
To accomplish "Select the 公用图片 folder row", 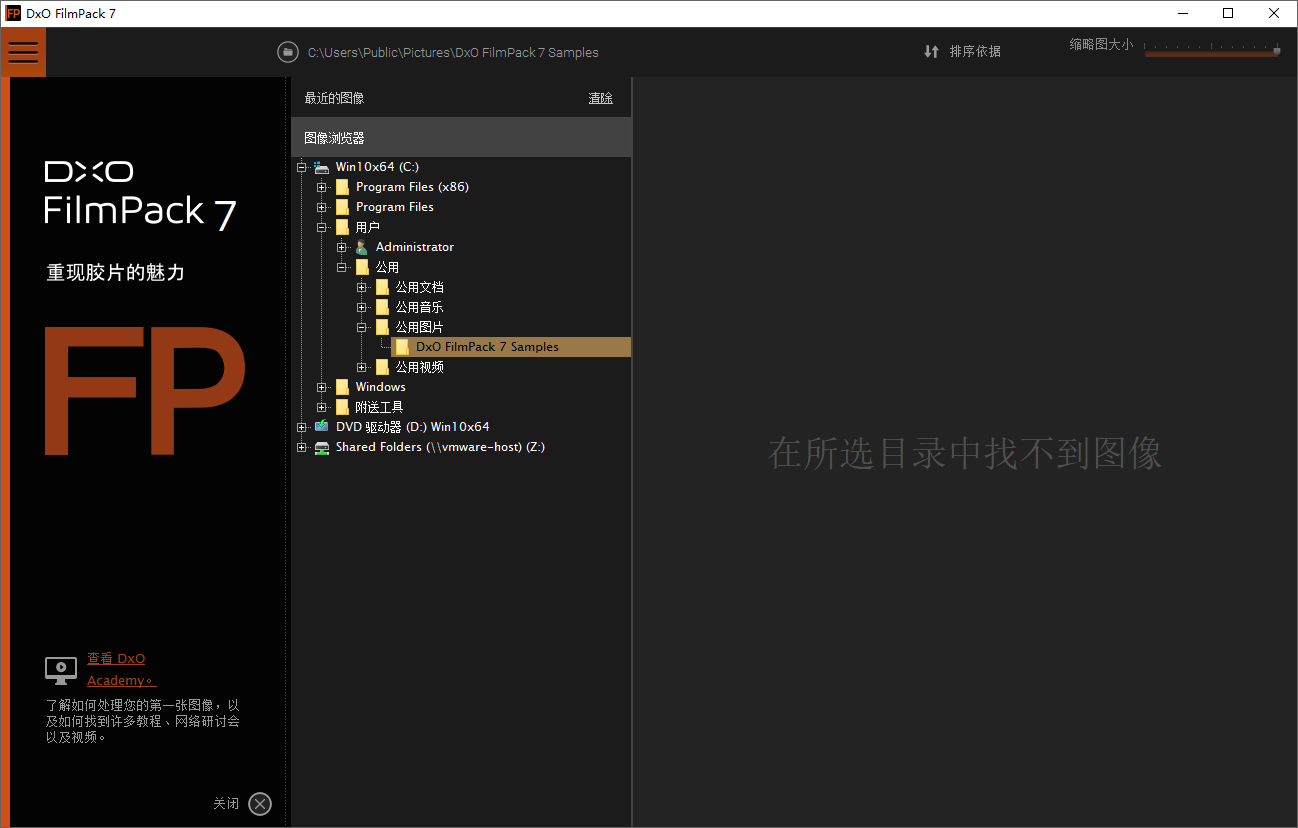I will (x=419, y=327).
